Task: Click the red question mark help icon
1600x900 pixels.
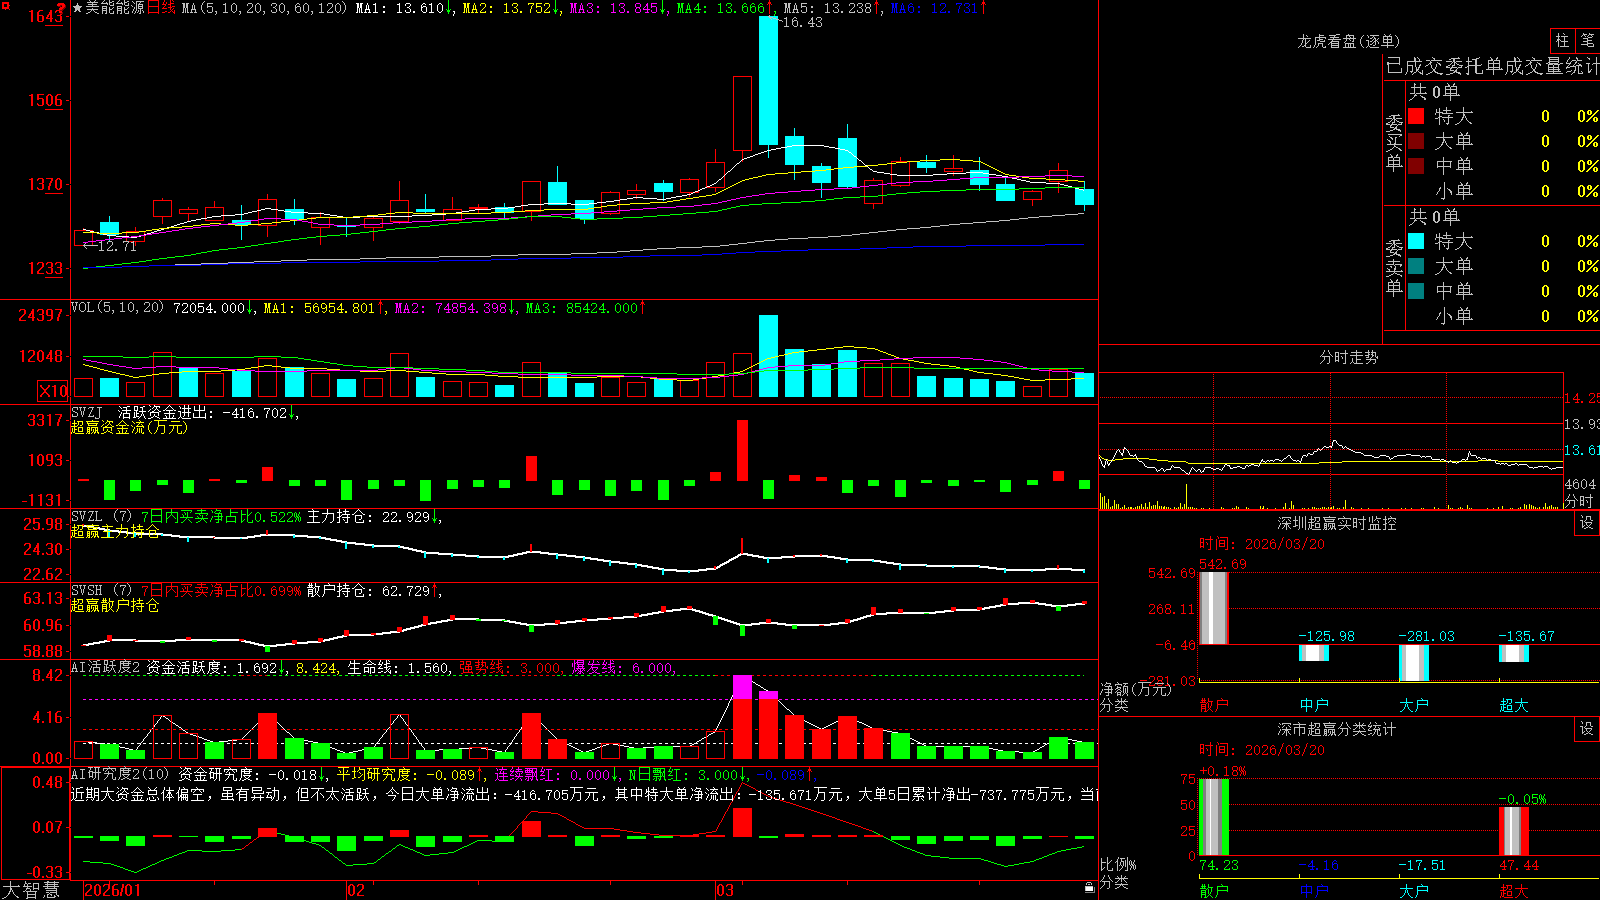Action: tap(61, 8)
